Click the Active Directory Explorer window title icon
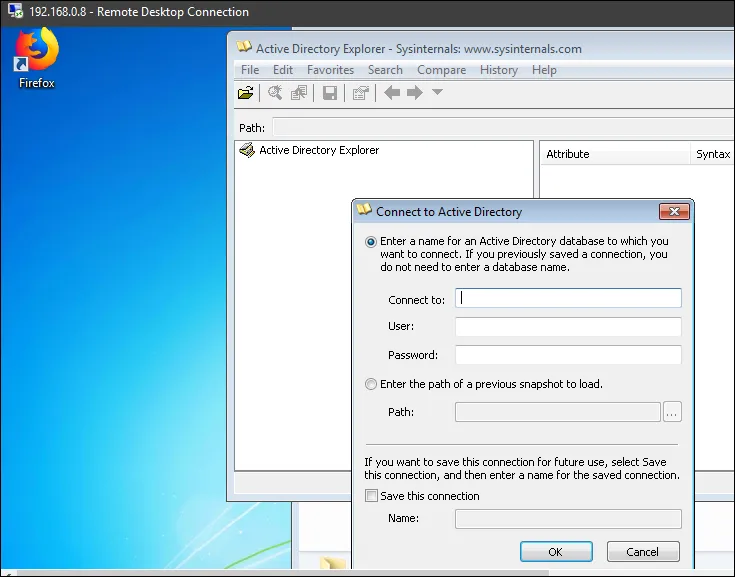Image resolution: width=735 pixels, height=577 pixels. pos(244,47)
